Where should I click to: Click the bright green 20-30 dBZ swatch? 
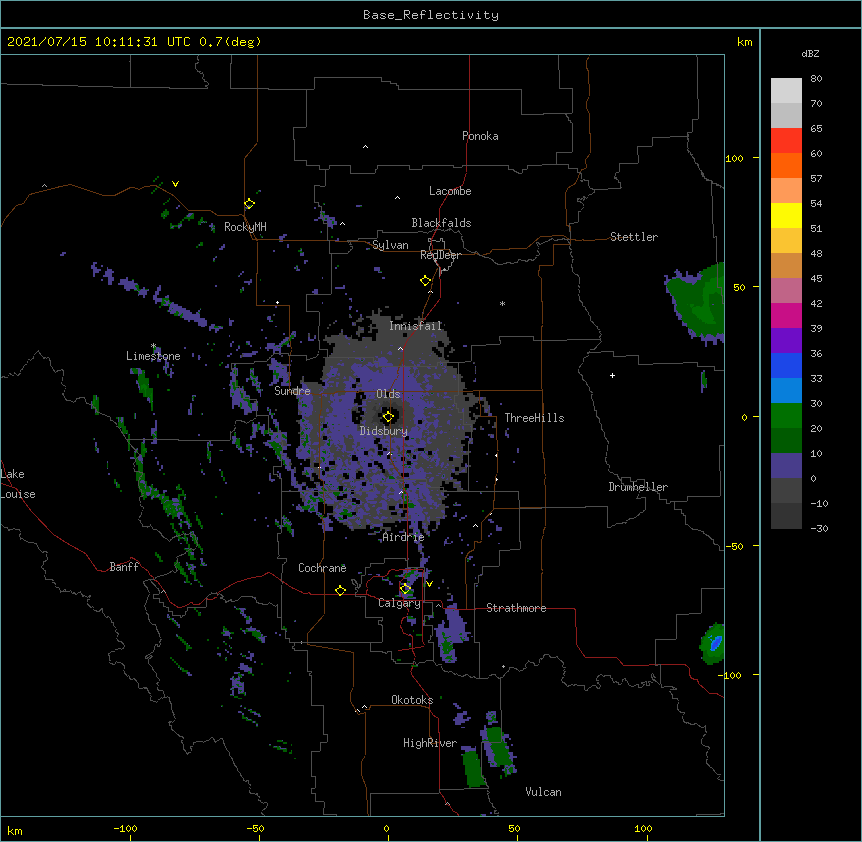click(x=786, y=416)
